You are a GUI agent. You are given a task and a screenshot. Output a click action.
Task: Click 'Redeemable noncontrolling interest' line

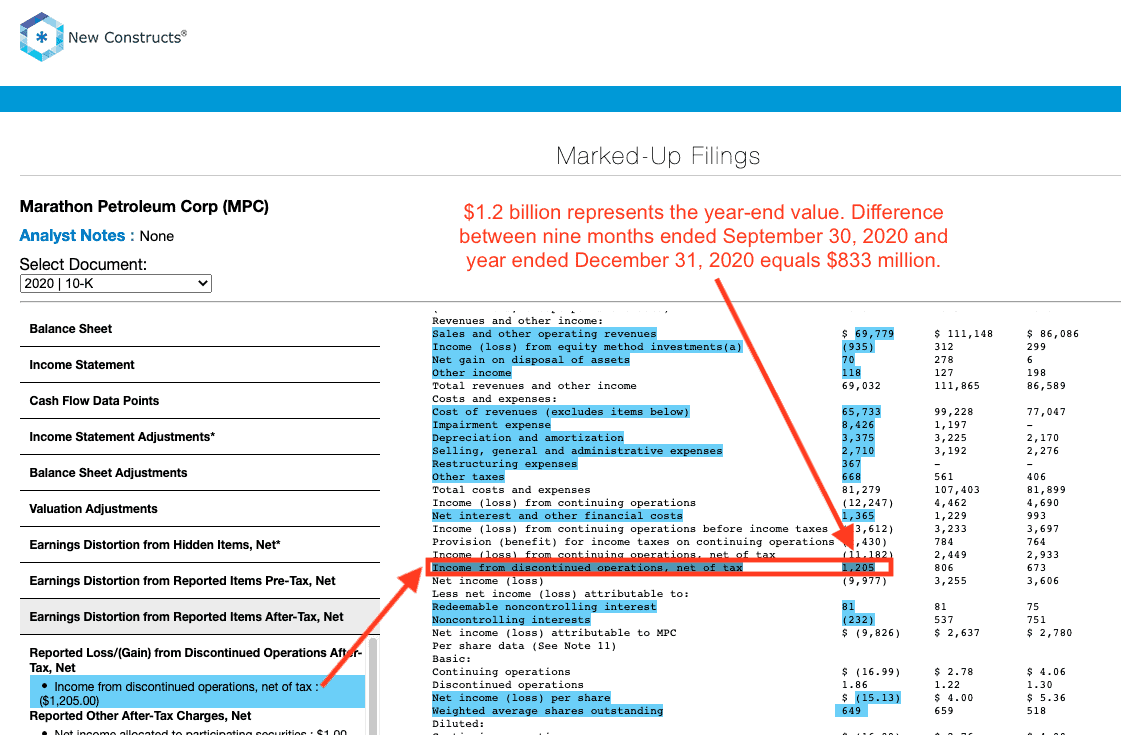pos(544,607)
